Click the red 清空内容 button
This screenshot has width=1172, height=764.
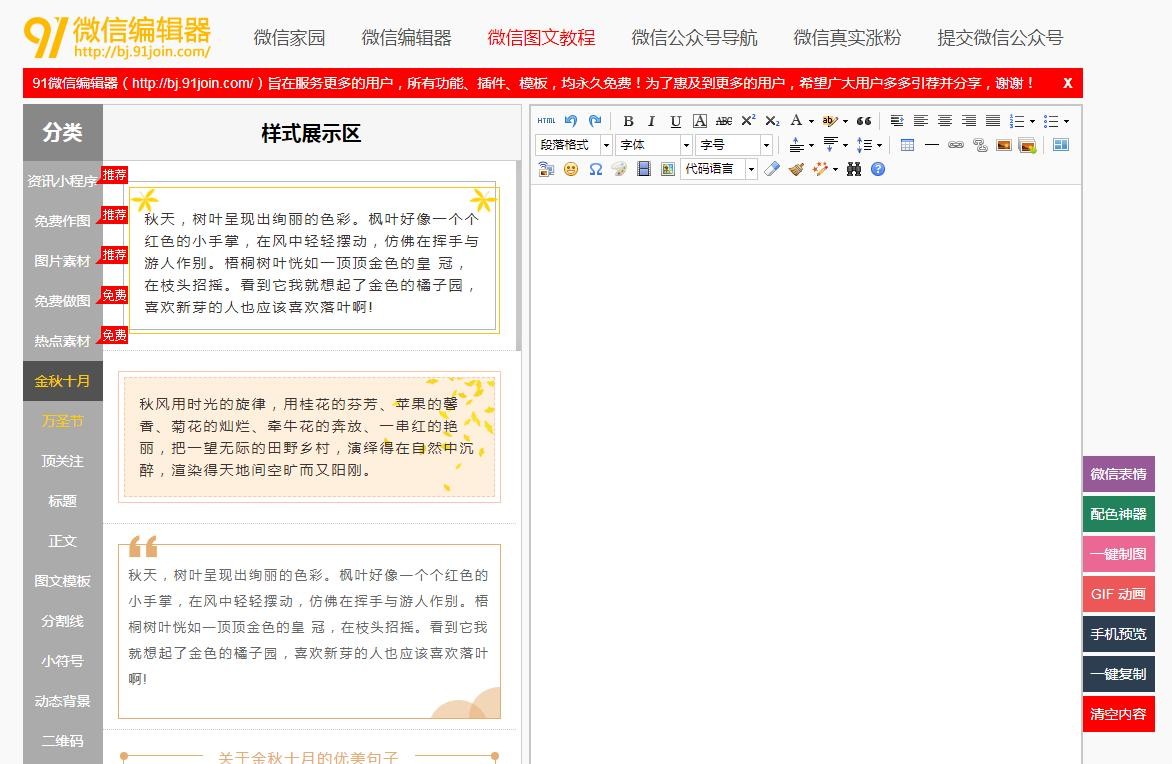(x=1118, y=714)
